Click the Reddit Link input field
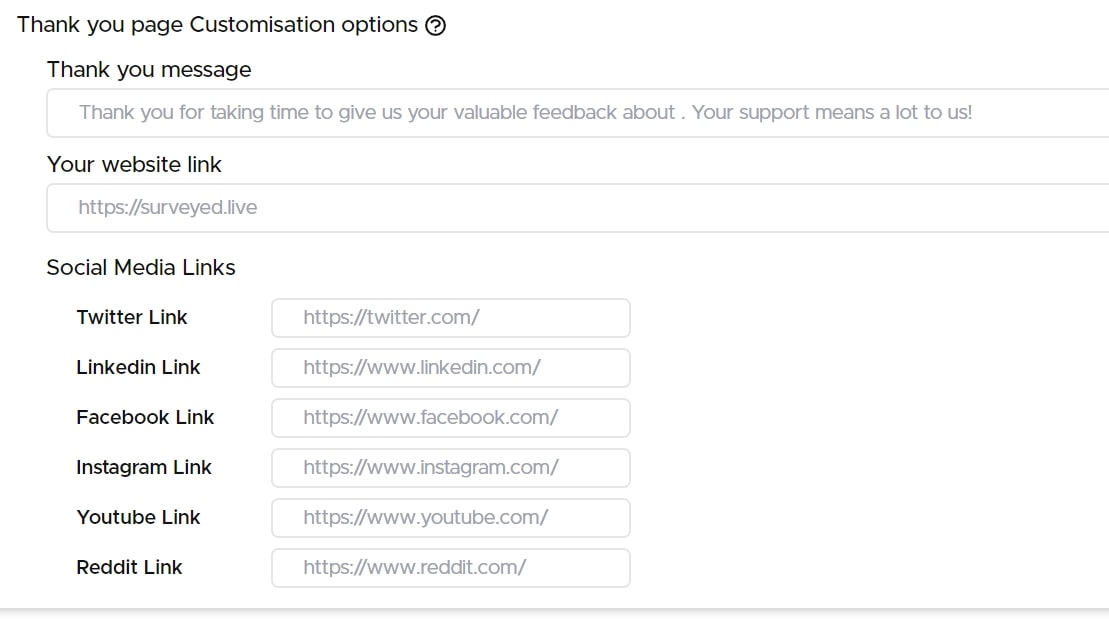This screenshot has width=1109, height=622. click(x=450, y=567)
